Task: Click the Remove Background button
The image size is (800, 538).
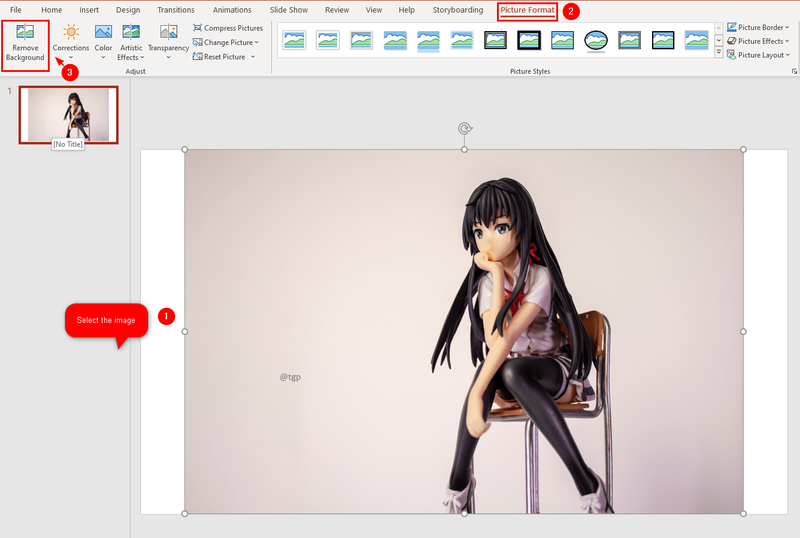Action: (25, 44)
